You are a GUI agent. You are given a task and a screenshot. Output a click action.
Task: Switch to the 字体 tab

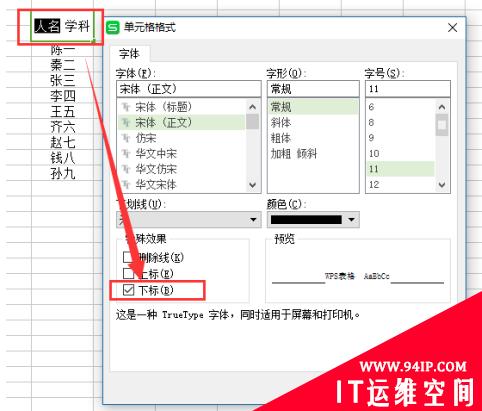pos(130,54)
